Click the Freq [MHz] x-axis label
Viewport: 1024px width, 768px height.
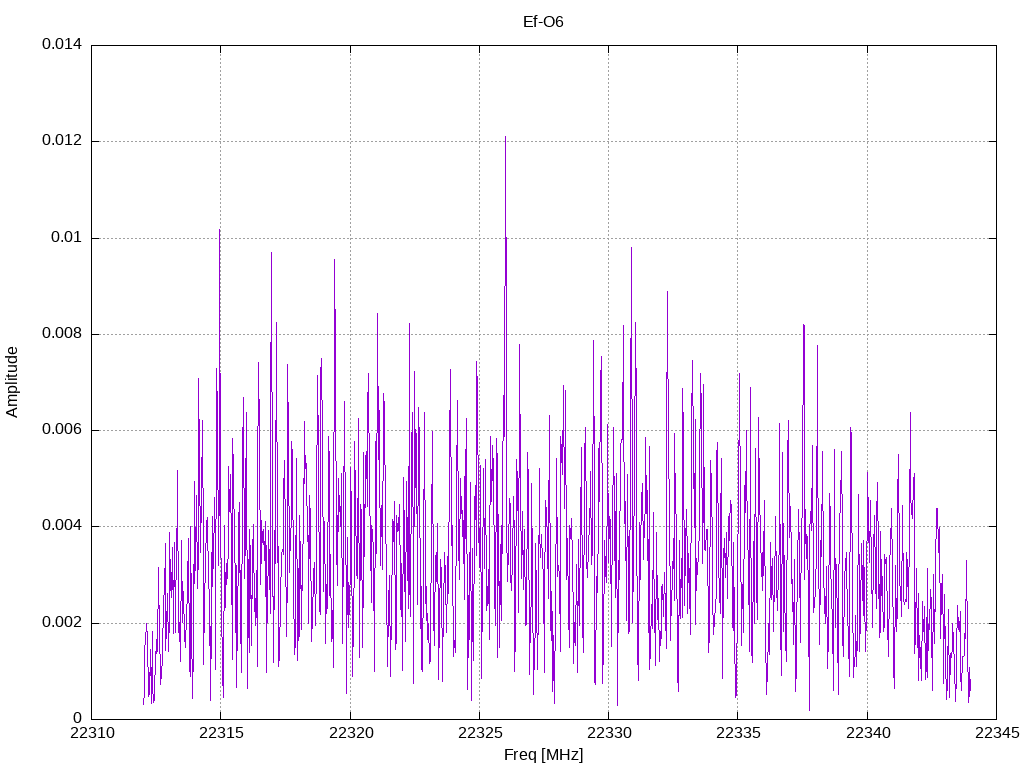pyautogui.click(x=543, y=755)
